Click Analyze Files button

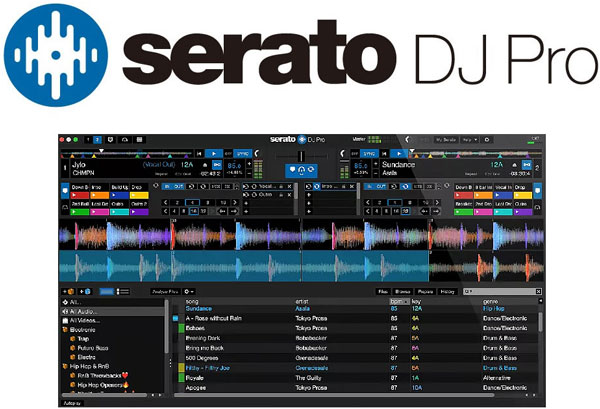click(165, 292)
